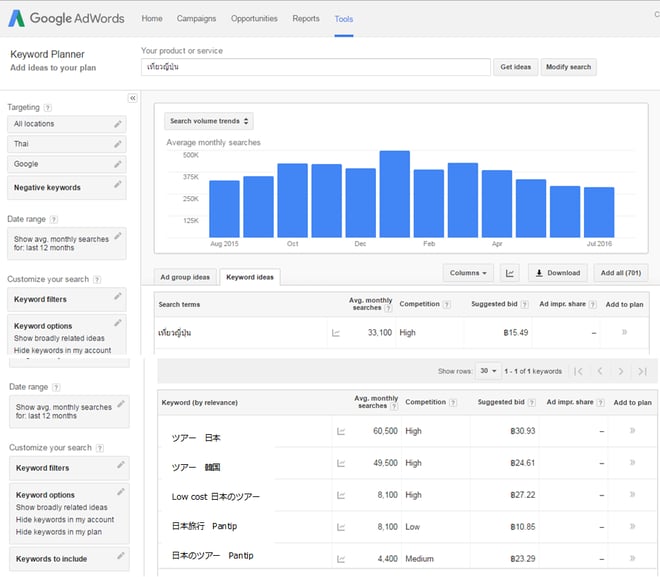Toggle chart view icon next to Columns
Viewport: 660px width, 577px height.
(x=510, y=273)
